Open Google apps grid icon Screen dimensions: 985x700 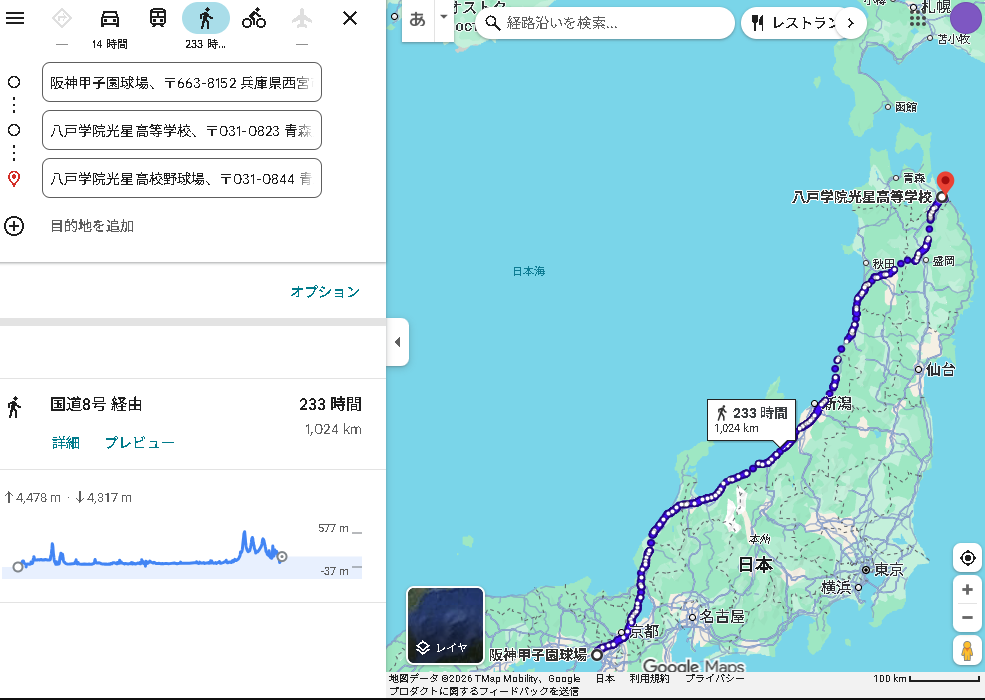tap(918, 18)
